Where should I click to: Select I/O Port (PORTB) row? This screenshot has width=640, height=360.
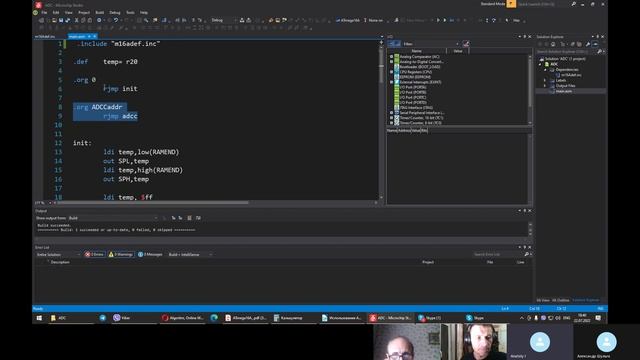(413, 92)
